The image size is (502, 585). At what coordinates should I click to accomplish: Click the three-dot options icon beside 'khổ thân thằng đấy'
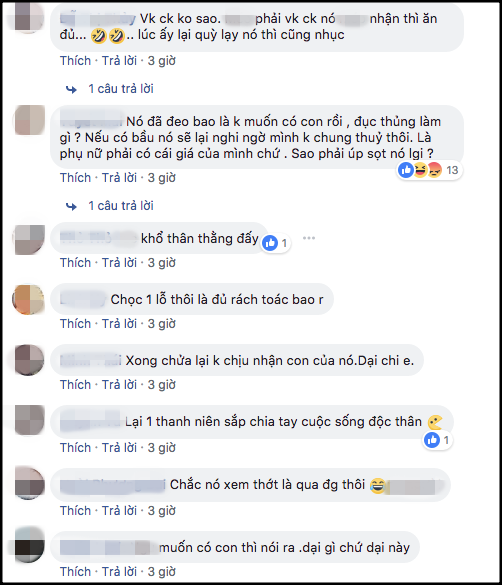click(x=309, y=238)
